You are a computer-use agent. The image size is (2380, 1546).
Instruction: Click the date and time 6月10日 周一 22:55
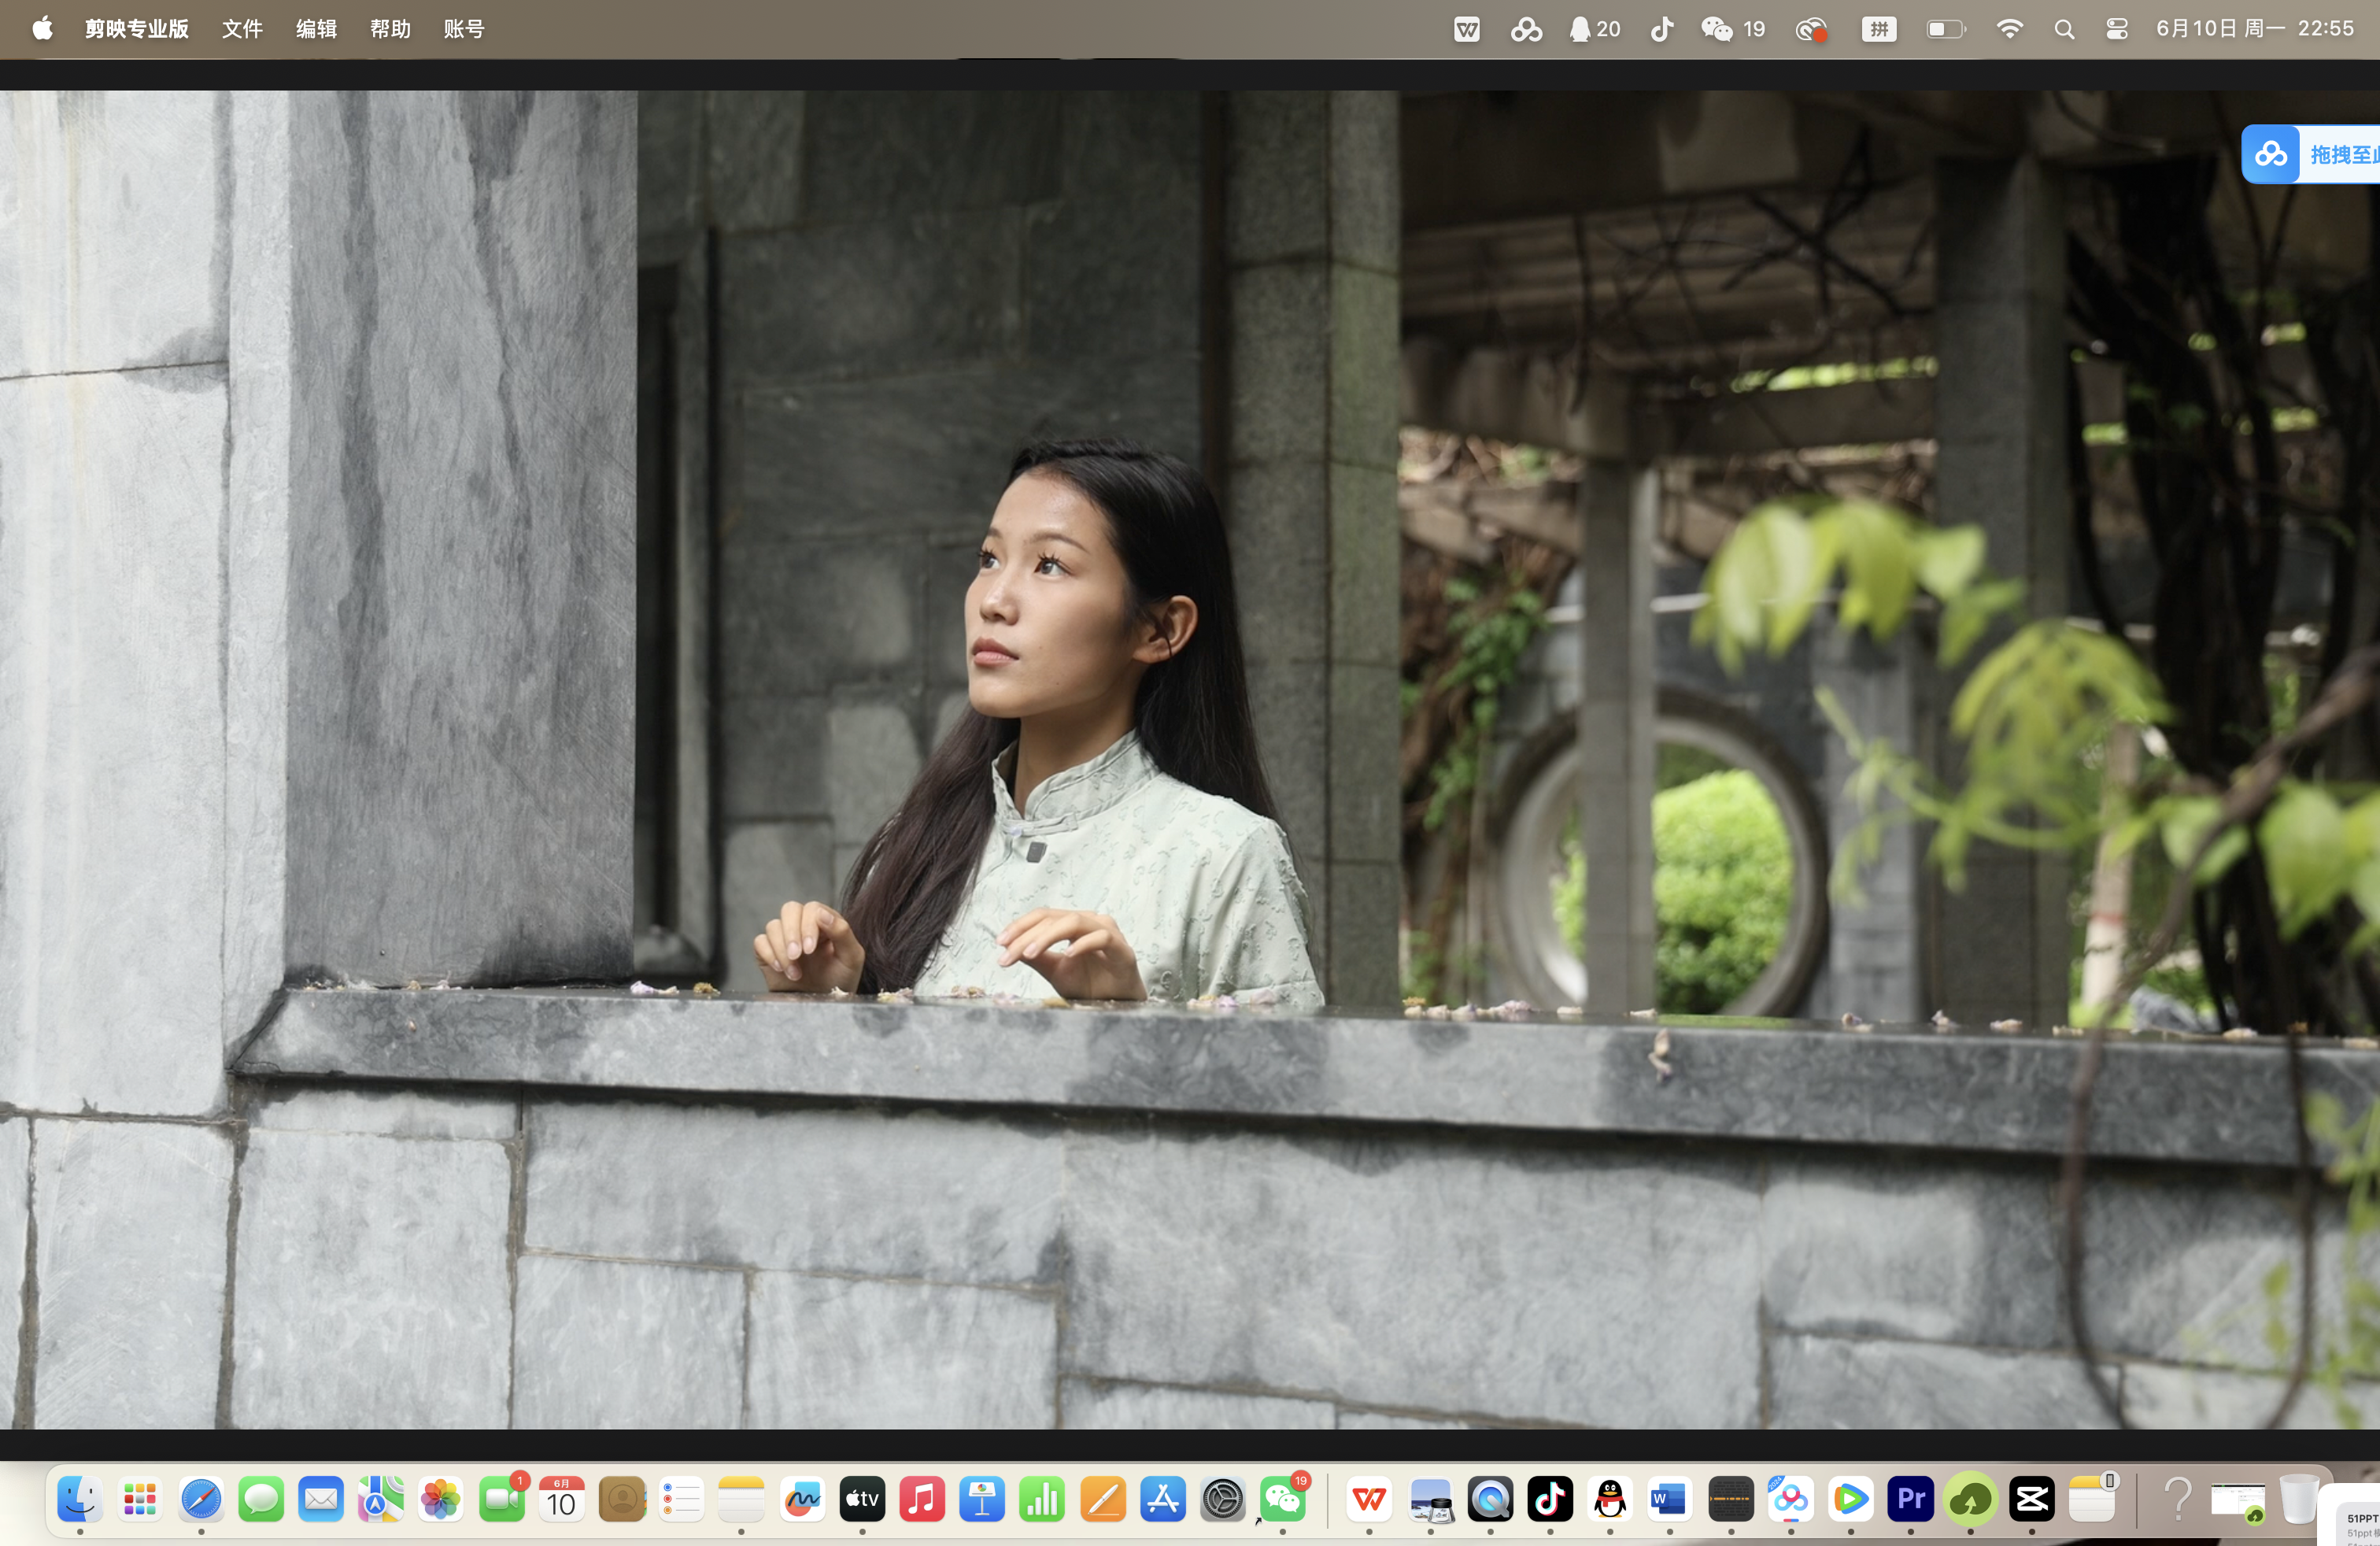[x=2254, y=29]
